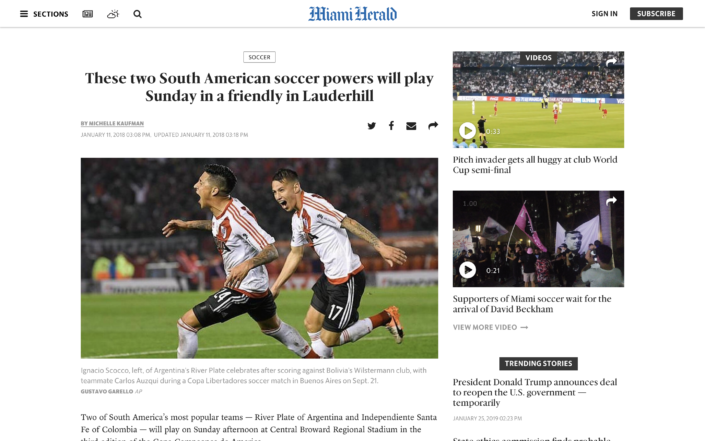Open the Sections hamburger menu
Image resolution: width=705 pixels, height=441 pixels.
(x=44, y=14)
